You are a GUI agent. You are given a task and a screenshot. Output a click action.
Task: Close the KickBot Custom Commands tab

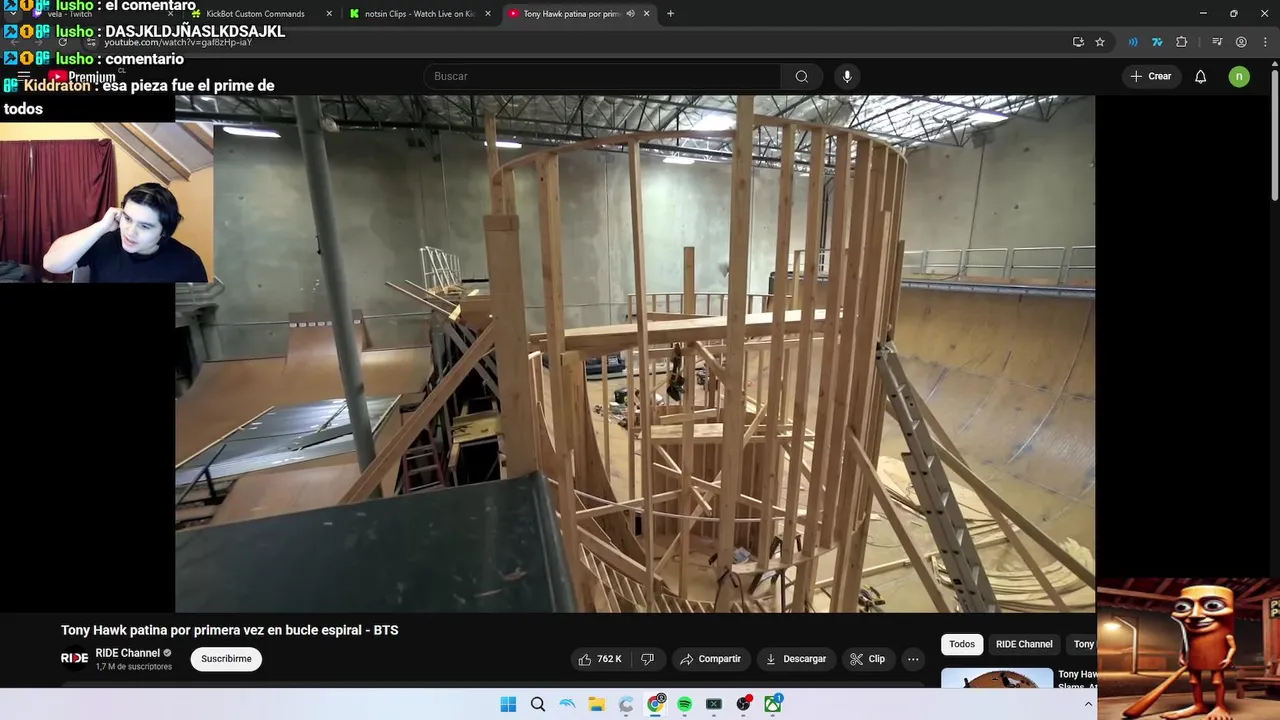pyautogui.click(x=330, y=14)
